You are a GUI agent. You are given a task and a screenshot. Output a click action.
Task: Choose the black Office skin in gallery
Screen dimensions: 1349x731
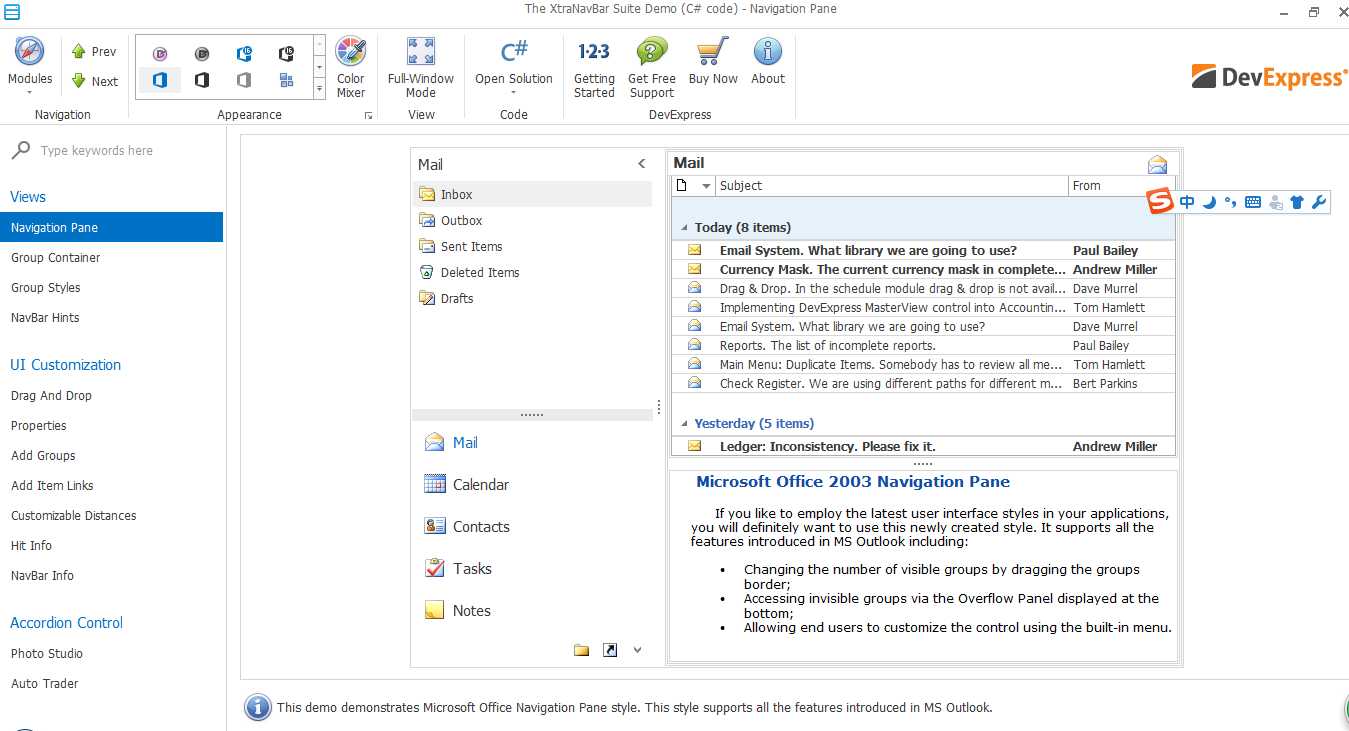point(202,80)
